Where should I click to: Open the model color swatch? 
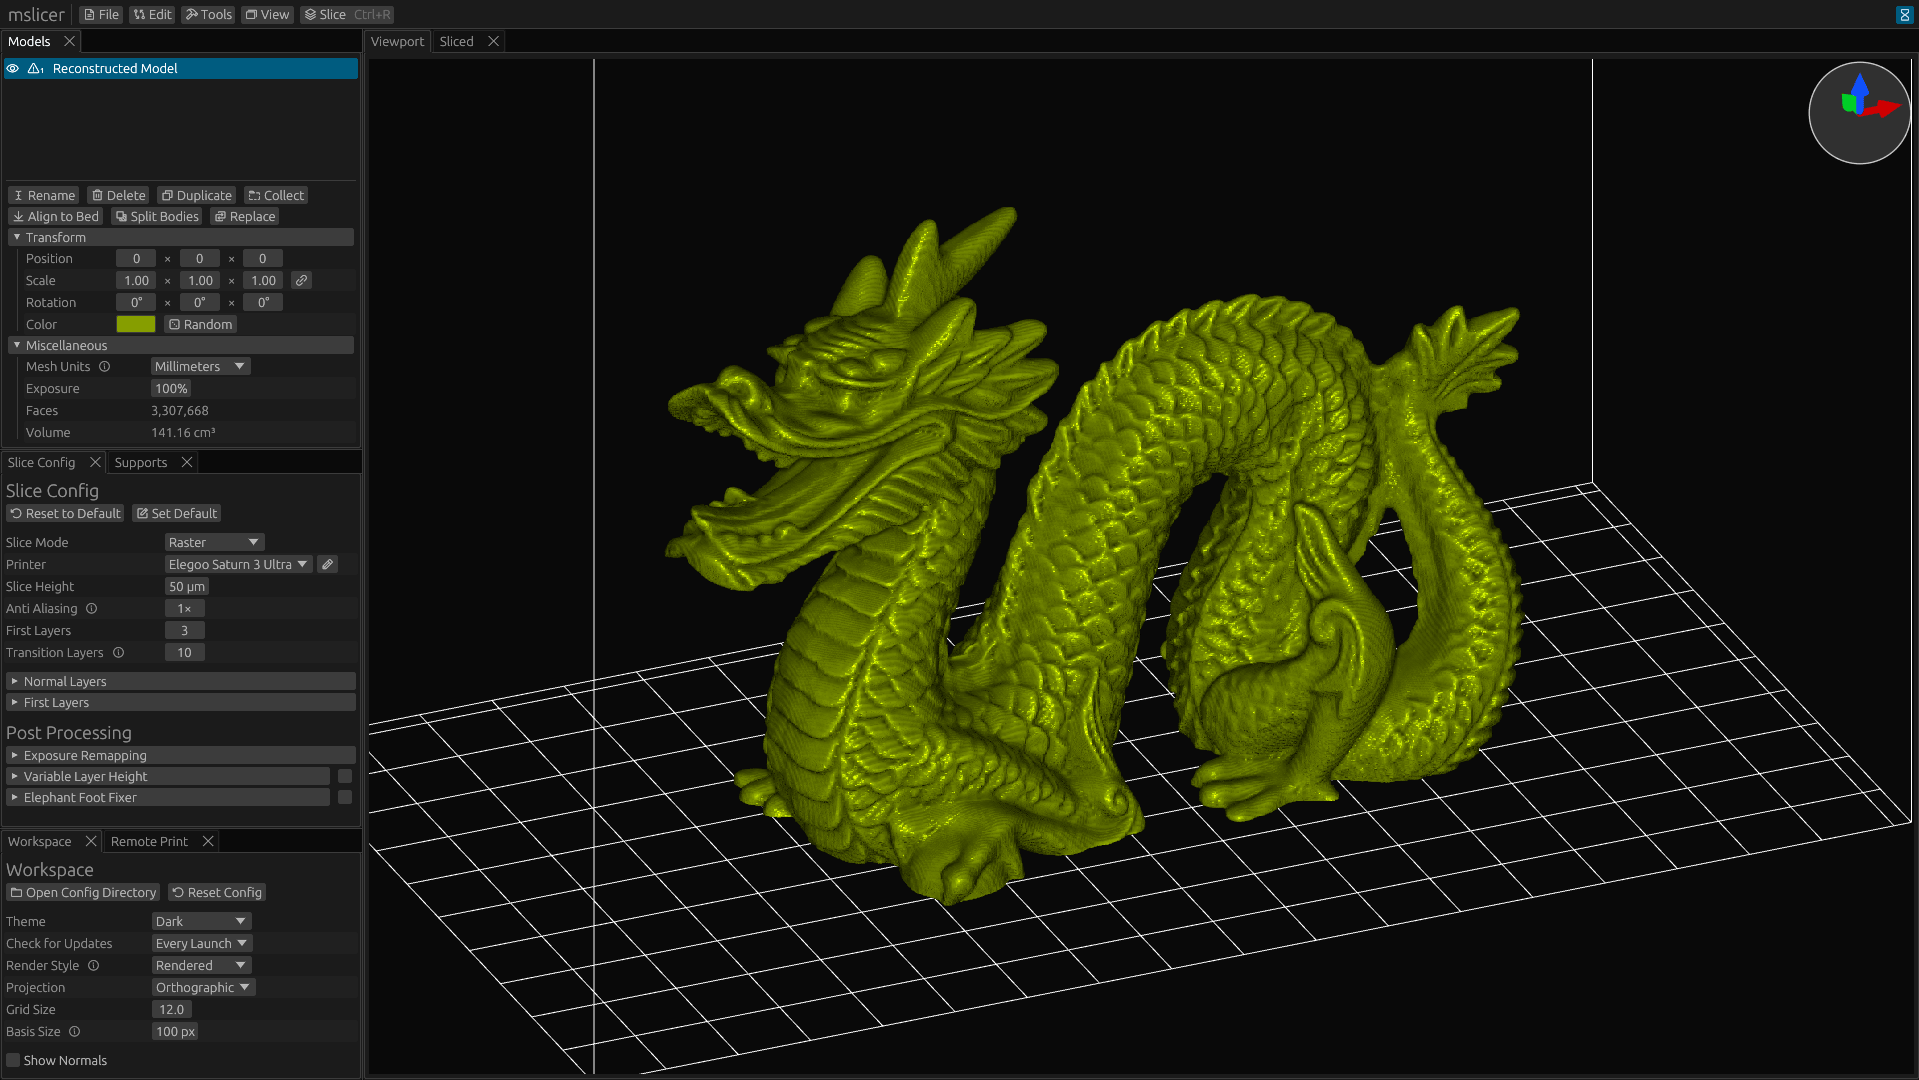pos(136,325)
